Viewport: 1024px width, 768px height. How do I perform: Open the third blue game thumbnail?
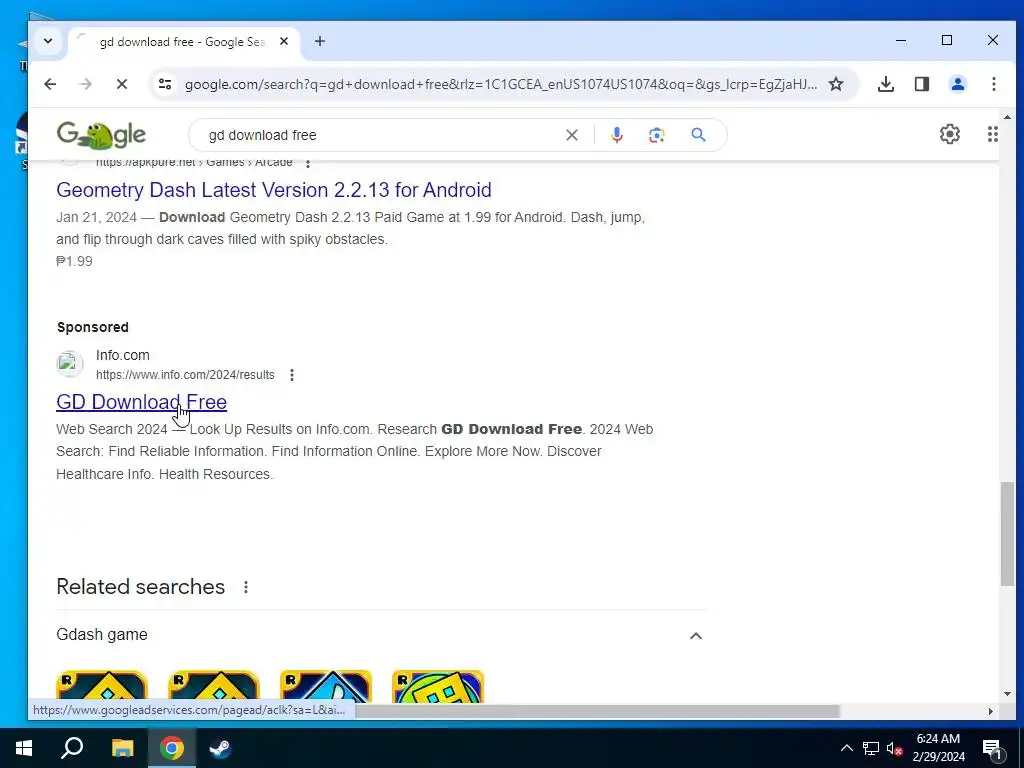(x=326, y=687)
